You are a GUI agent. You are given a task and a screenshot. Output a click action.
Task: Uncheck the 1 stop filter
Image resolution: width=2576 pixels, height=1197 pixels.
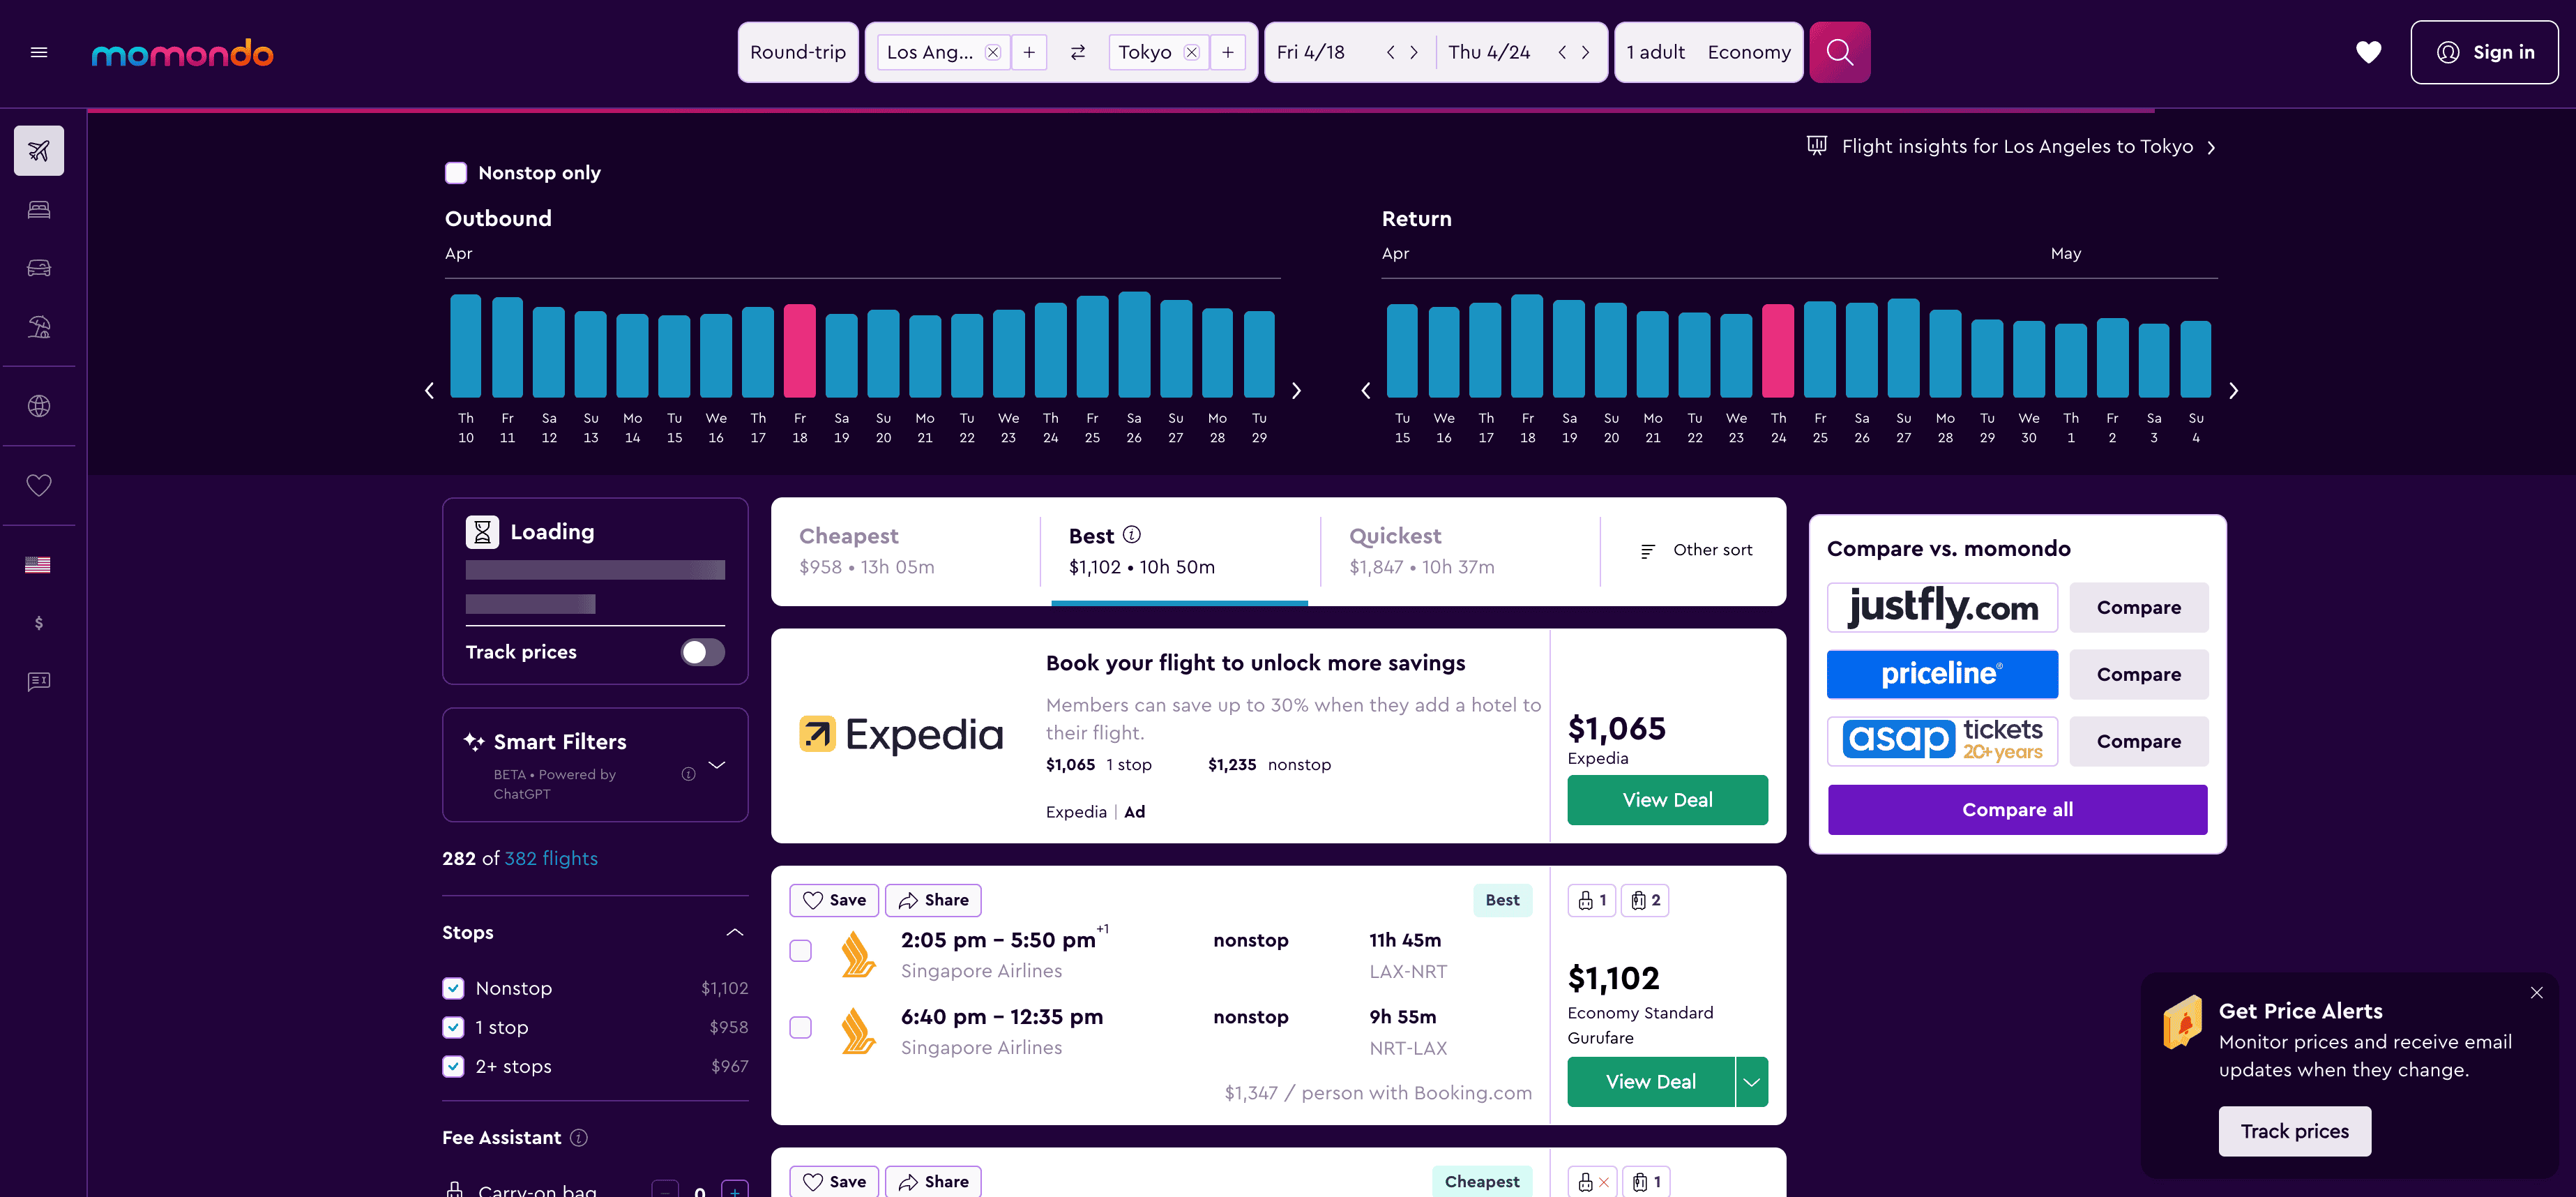(x=453, y=1027)
